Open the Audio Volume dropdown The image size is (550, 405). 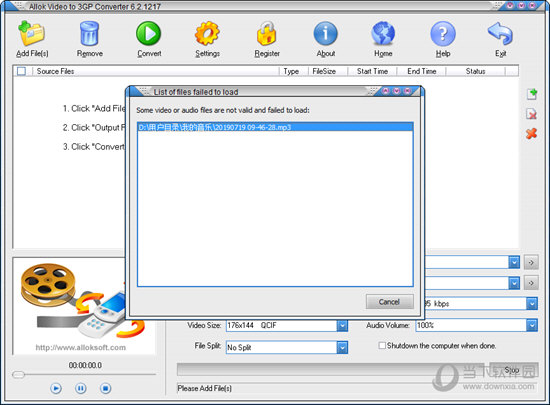point(532,325)
